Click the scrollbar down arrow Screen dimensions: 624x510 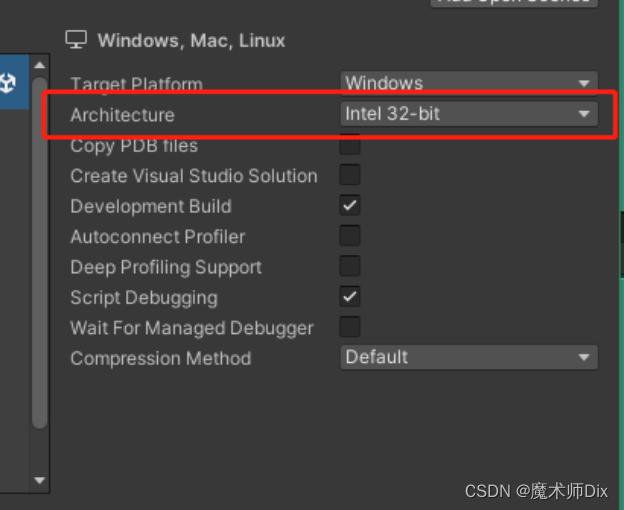pos(39,480)
